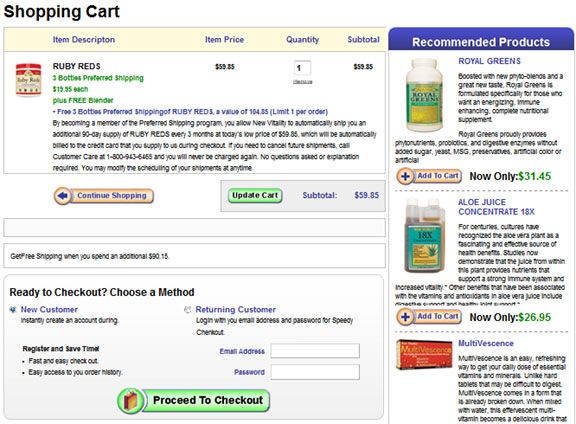Viewport: 576px width, 424px height.
Task: Focus the Password input field
Action: tap(315, 372)
